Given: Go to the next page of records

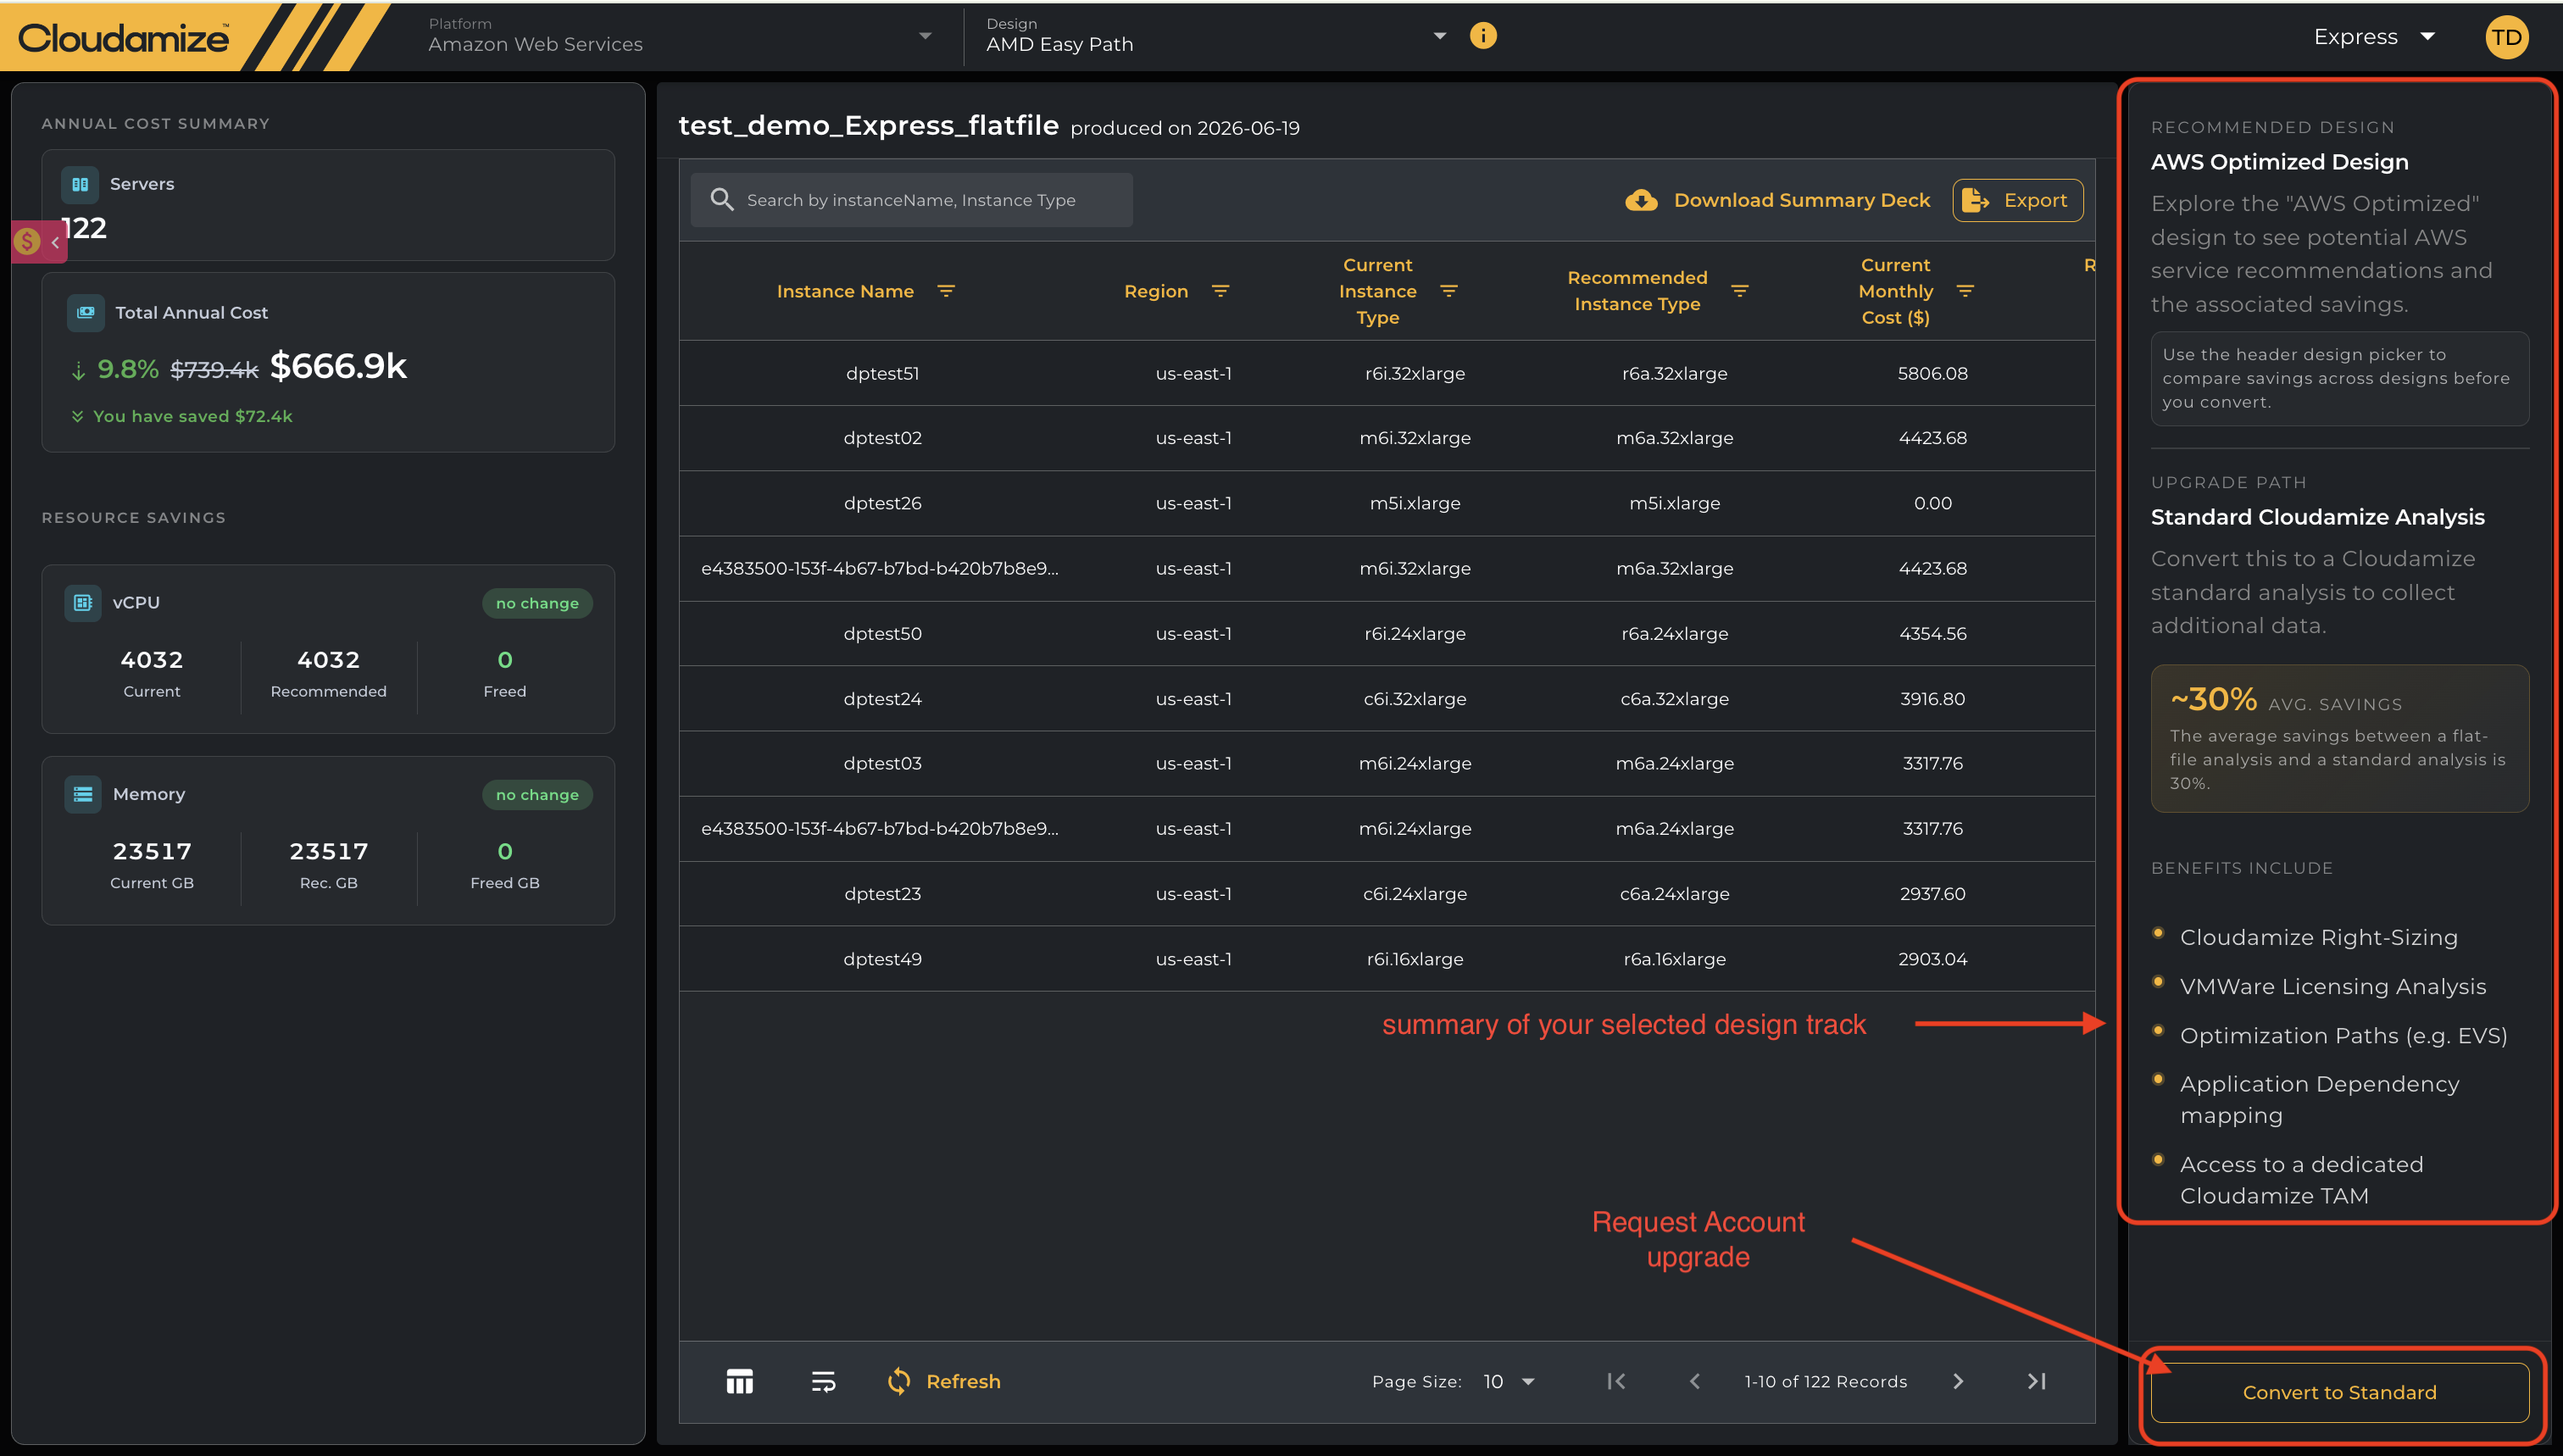Looking at the screenshot, I should [x=1958, y=1381].
